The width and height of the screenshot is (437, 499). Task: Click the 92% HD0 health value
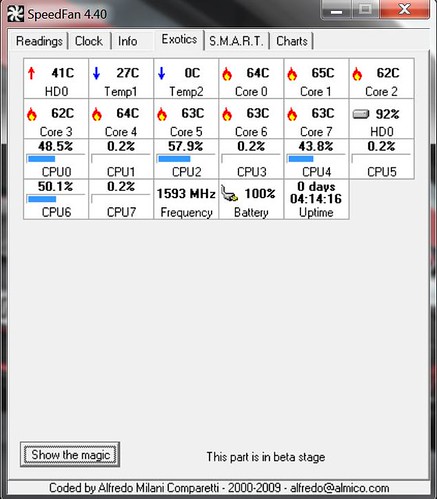pyautogui.click(x=388, y=114)
